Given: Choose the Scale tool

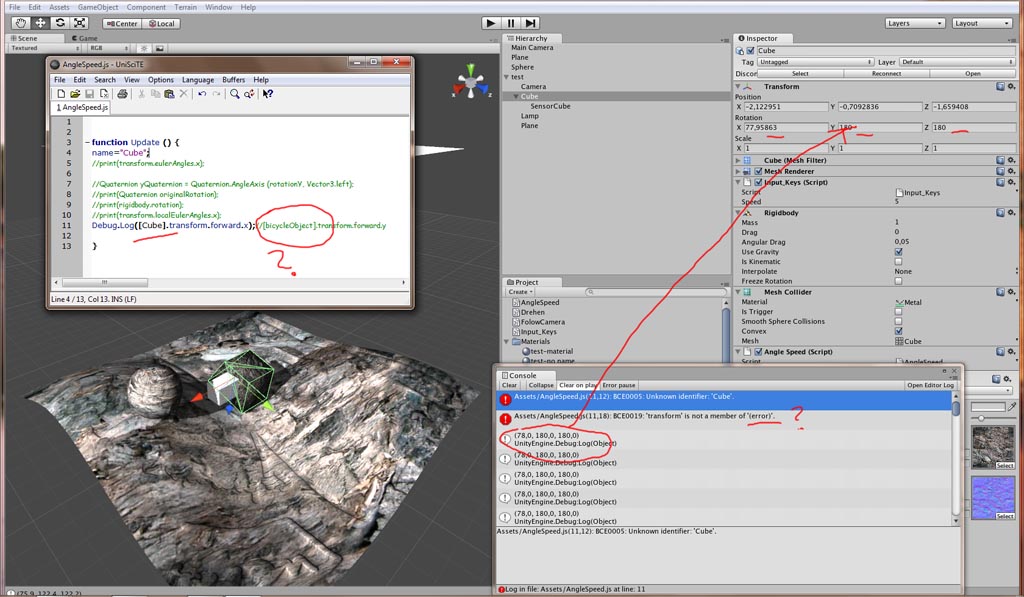Looking at the screenshot, I should (77, 22).
